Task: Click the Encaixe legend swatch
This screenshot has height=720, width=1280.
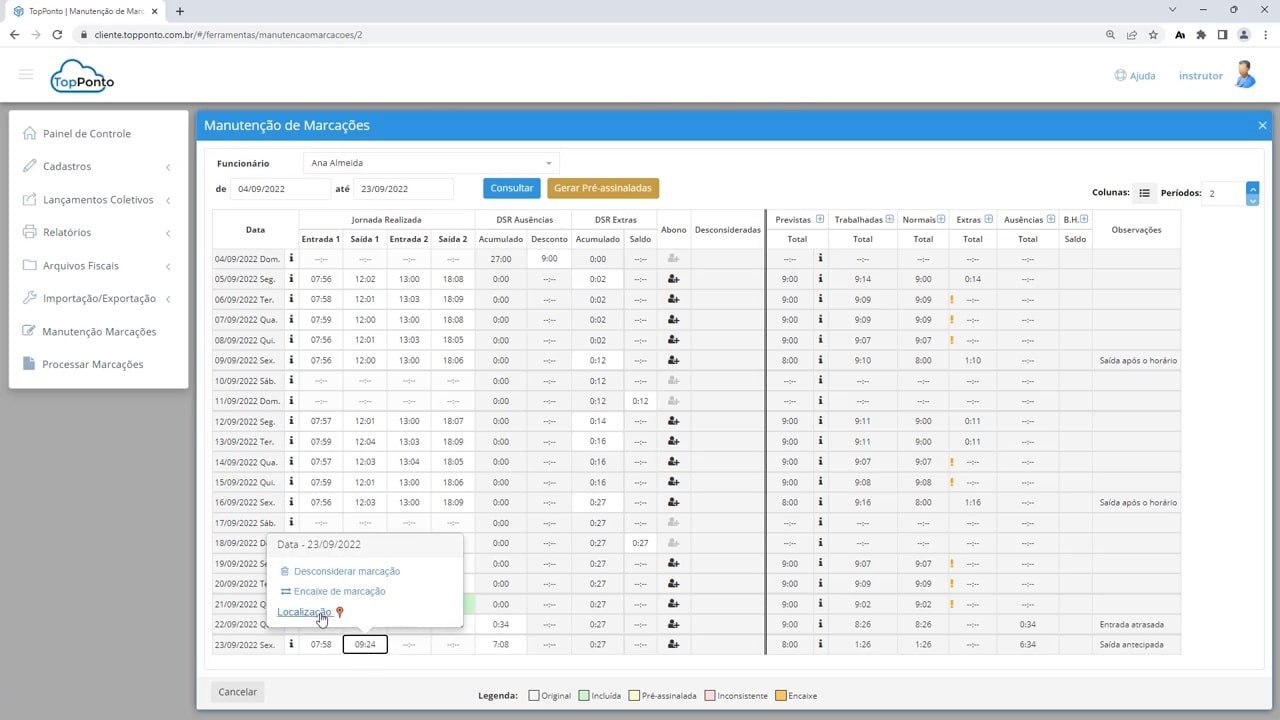Action: [x=782, y=696]
